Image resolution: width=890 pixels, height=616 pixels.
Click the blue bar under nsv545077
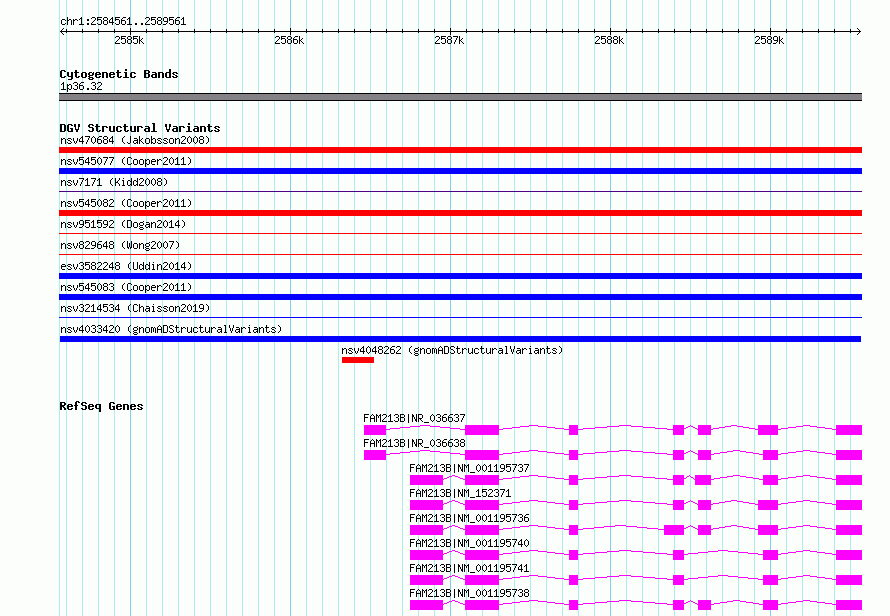(460, 171)
